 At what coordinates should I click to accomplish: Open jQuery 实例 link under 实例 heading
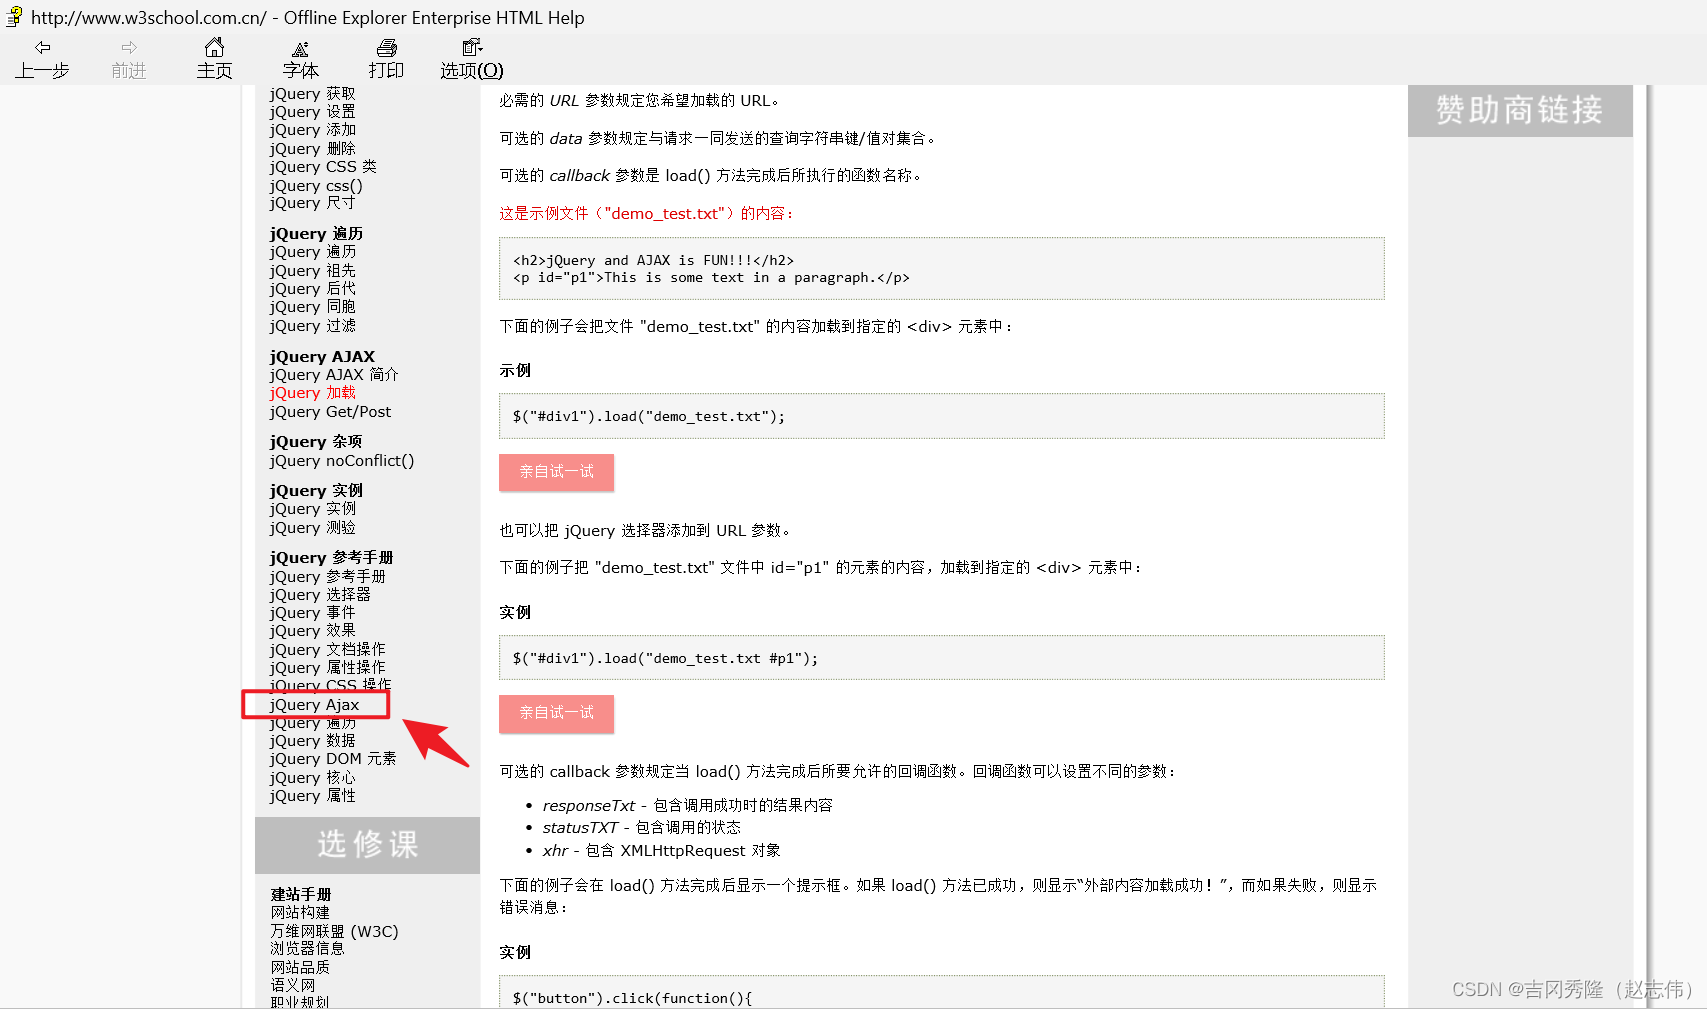point(312,509)
